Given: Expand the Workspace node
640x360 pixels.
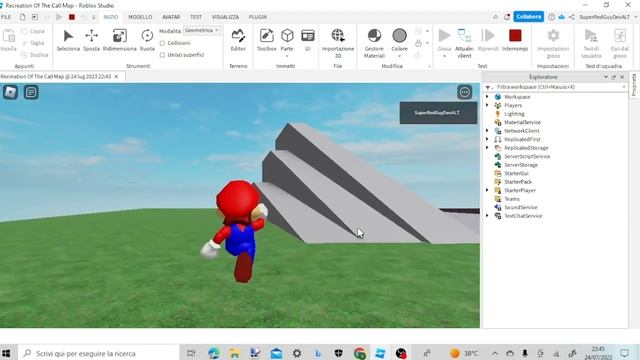Looking at the screenshot, I should [487, 97].
